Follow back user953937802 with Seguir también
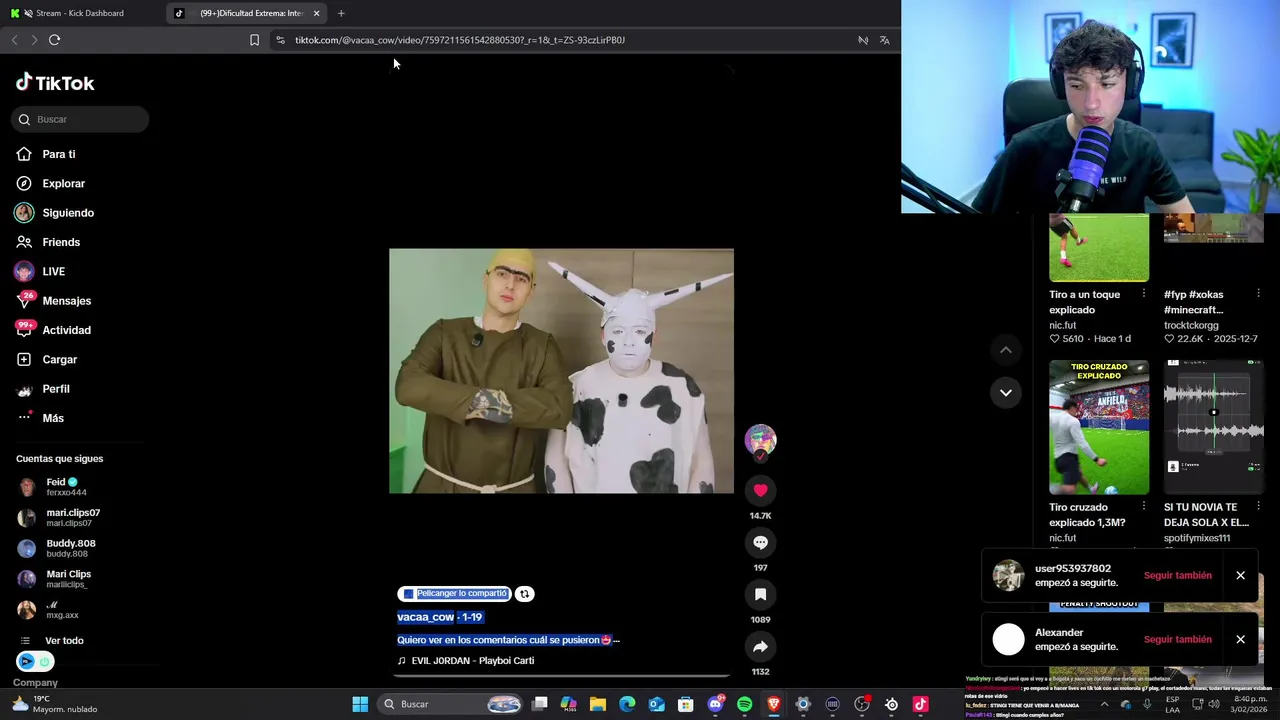The height and width of the screenshot is (720, 1280). (1177, 576)
